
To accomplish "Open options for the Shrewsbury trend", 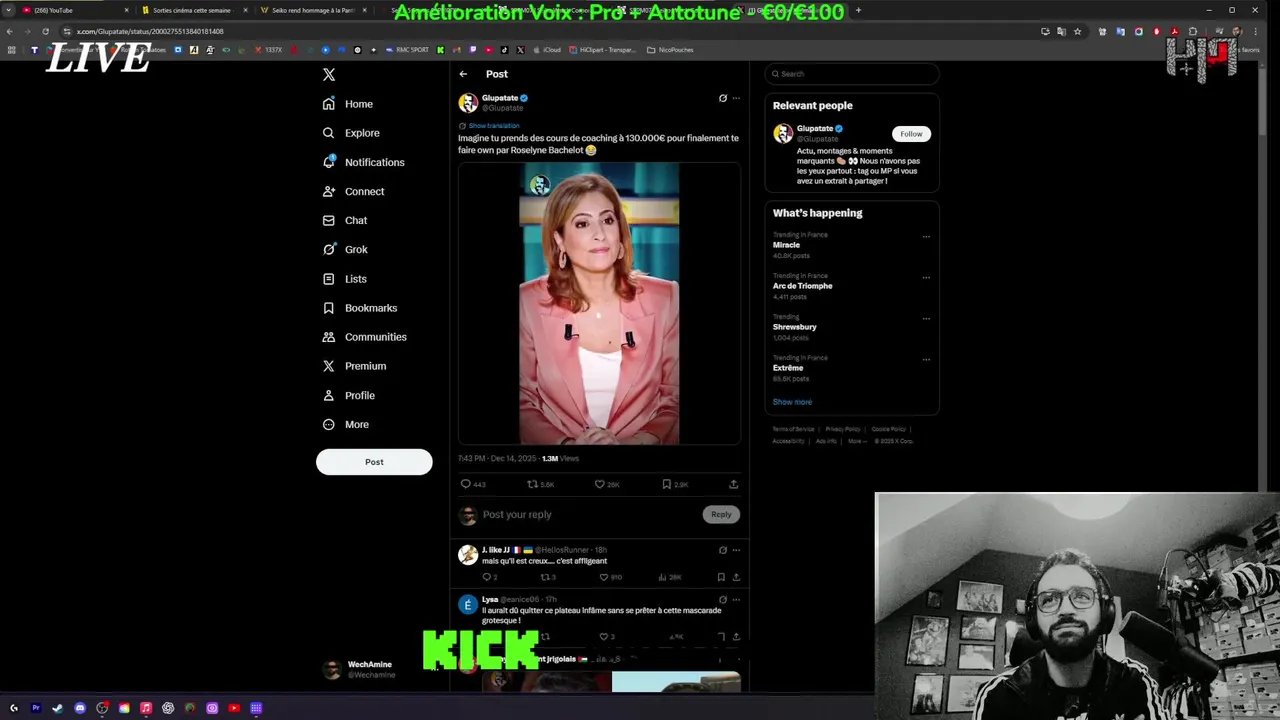I will point(926,319).
